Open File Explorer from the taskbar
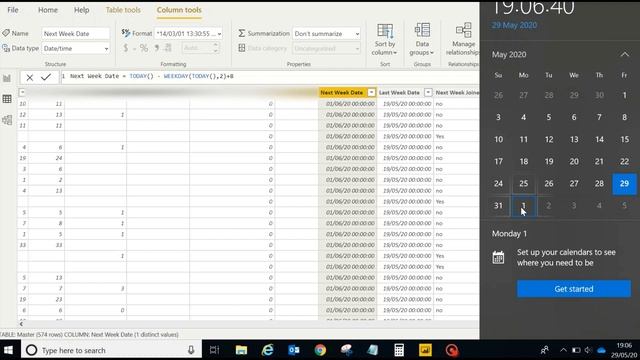 point(241,350)
